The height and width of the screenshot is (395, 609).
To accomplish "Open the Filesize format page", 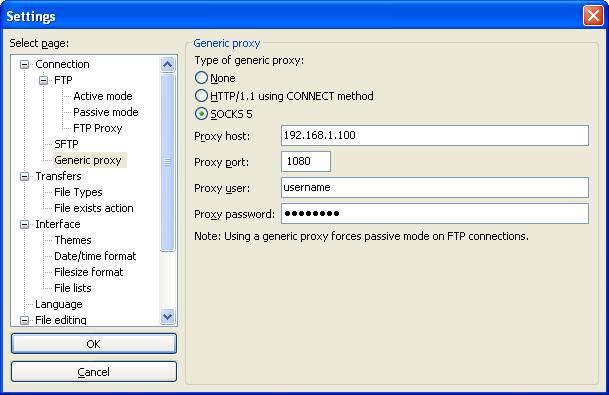I will click(89, 272).
